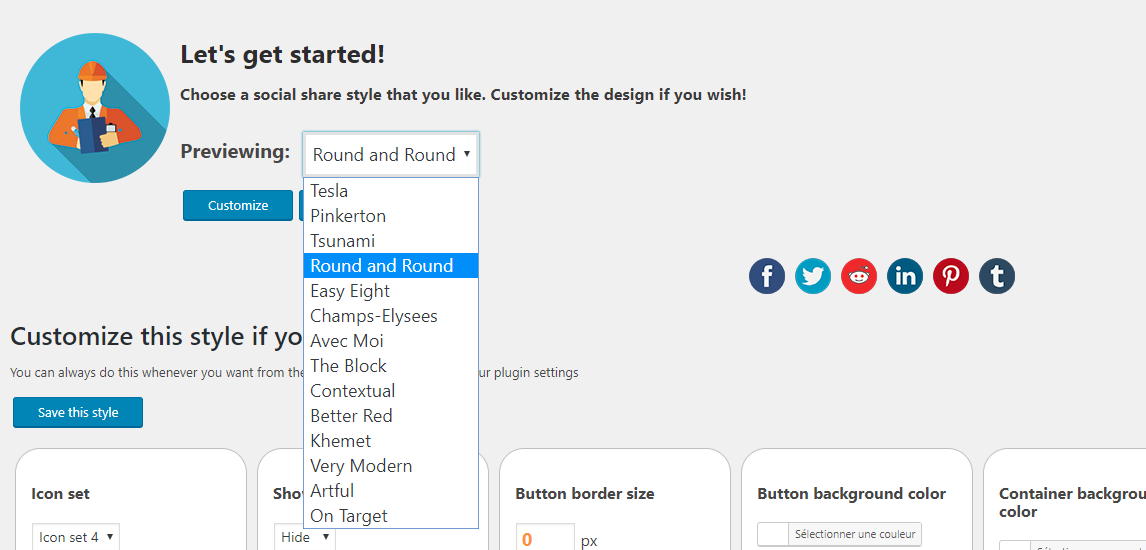Viewport: 1146px width, 550px height.
Task: Click the construction worker avatar image
Action: click(x=95, y=108)
